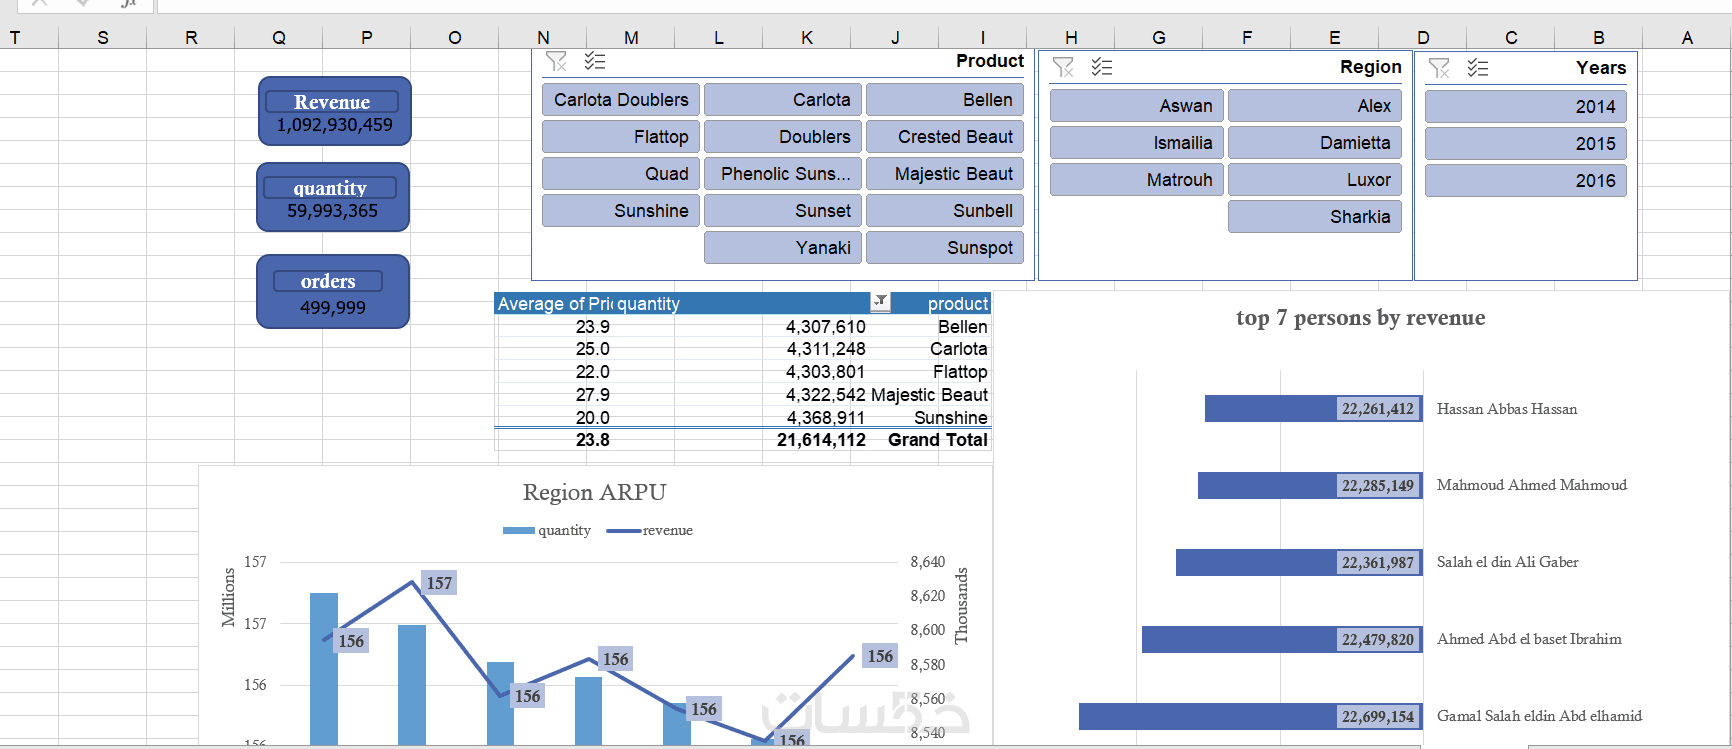Viewport: 1732px width, 749px height.
Task: Clear the filter on the Region slicer
Action: coord(1063,67)
